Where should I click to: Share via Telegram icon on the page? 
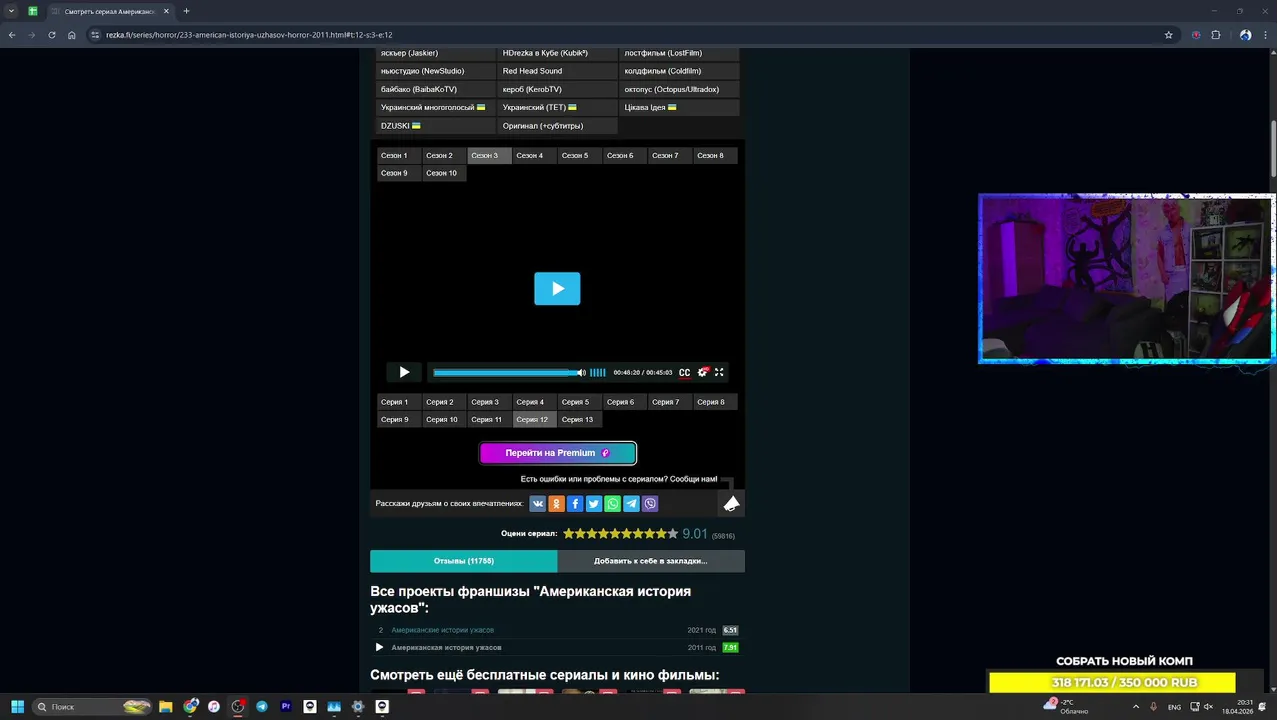(631, 504)
